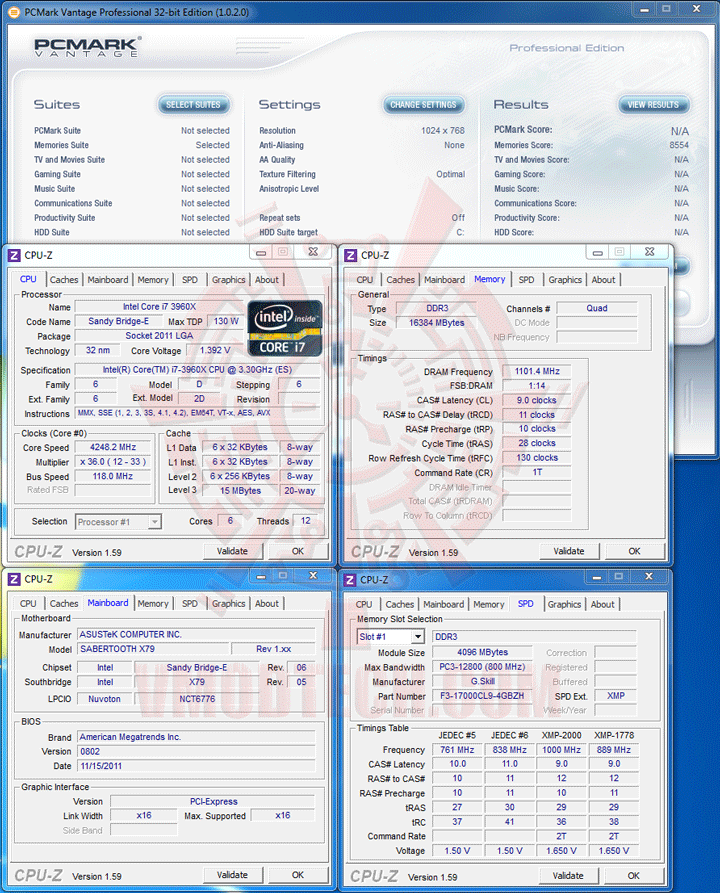Screen dimensions: 720x893
Task: Open Caches tab in top-left CPU-Z window
Action: (x=64, y=280)
